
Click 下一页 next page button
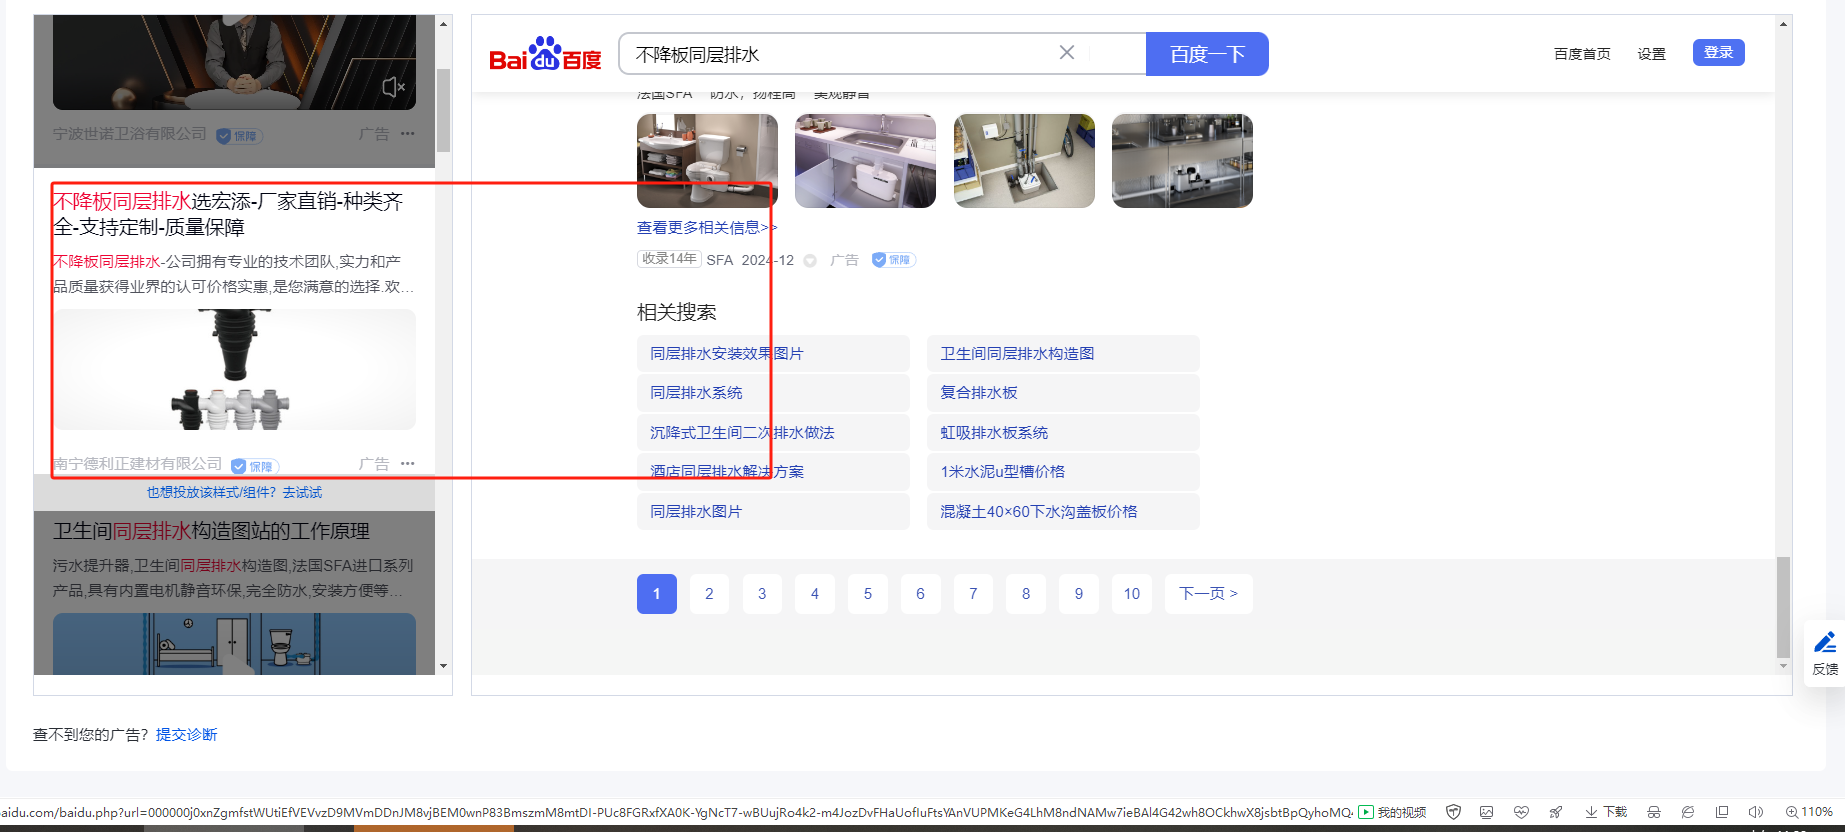1209,594
